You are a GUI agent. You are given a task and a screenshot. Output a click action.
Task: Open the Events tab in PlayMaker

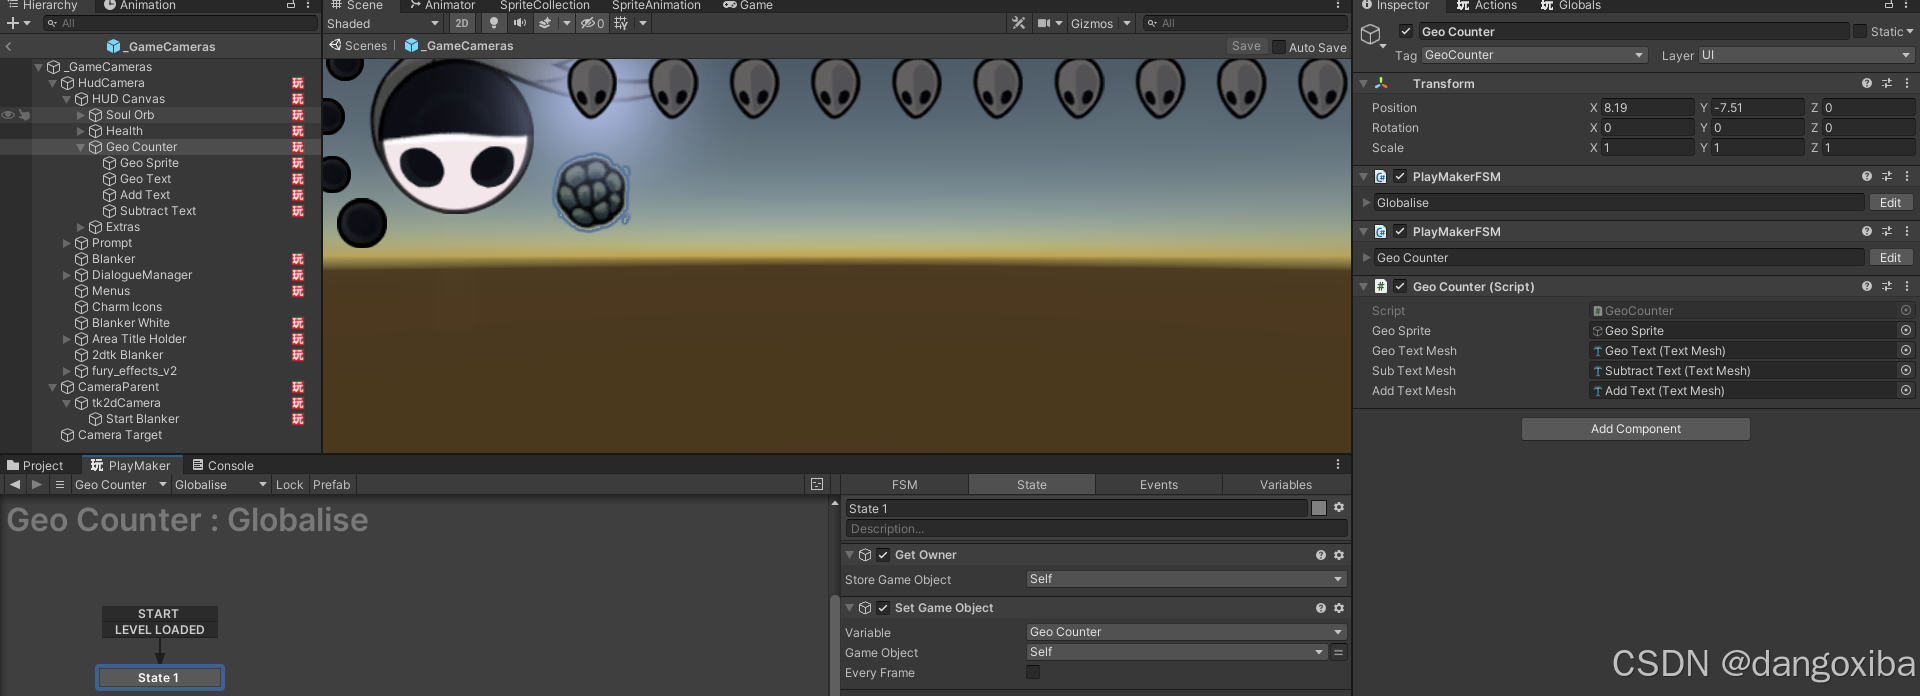1158,485
